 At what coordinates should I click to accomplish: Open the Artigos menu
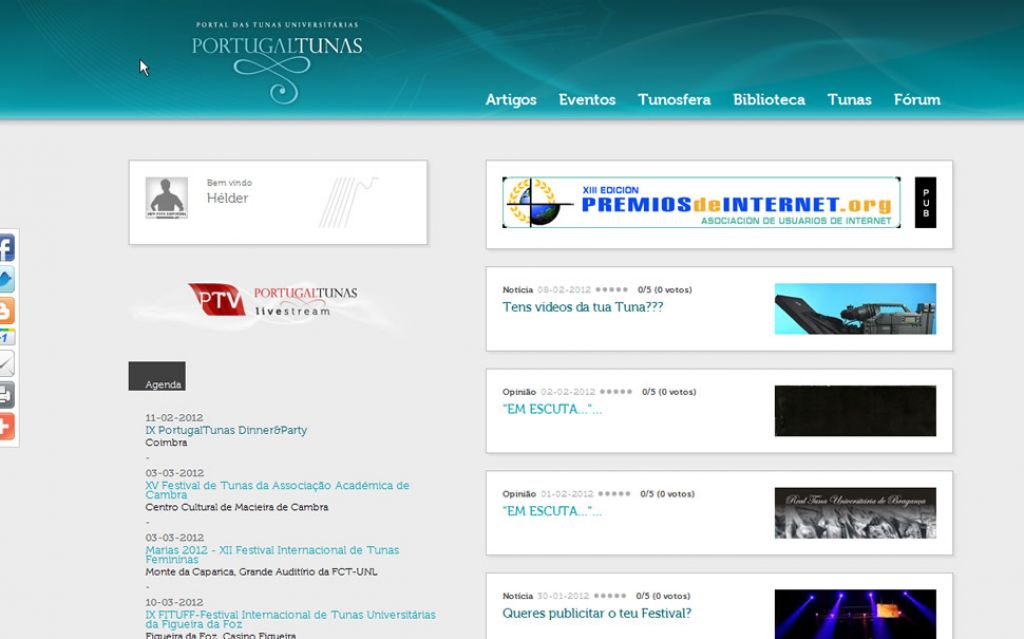point(511,100)
